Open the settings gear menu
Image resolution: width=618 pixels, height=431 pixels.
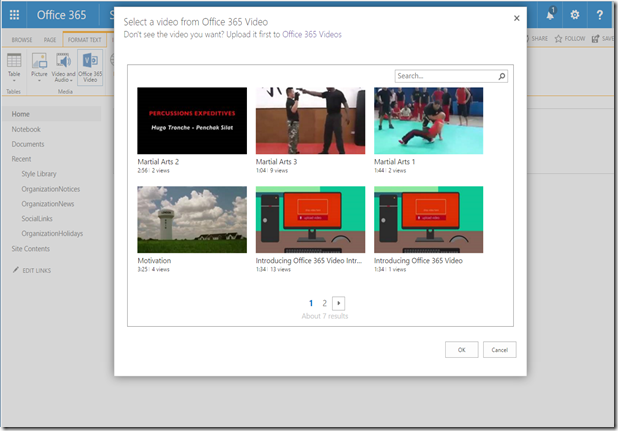click(x=575, y=15)
